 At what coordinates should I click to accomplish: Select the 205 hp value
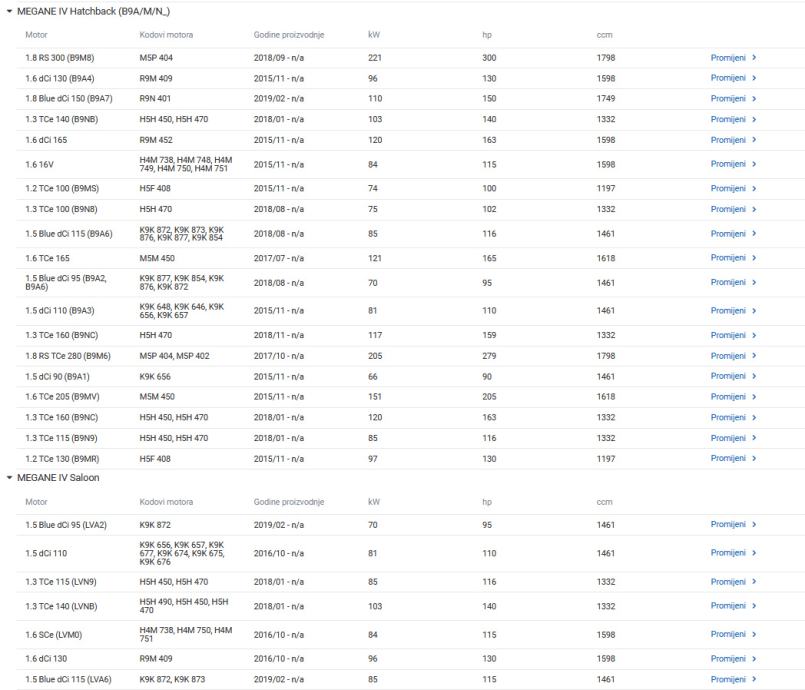489,397
